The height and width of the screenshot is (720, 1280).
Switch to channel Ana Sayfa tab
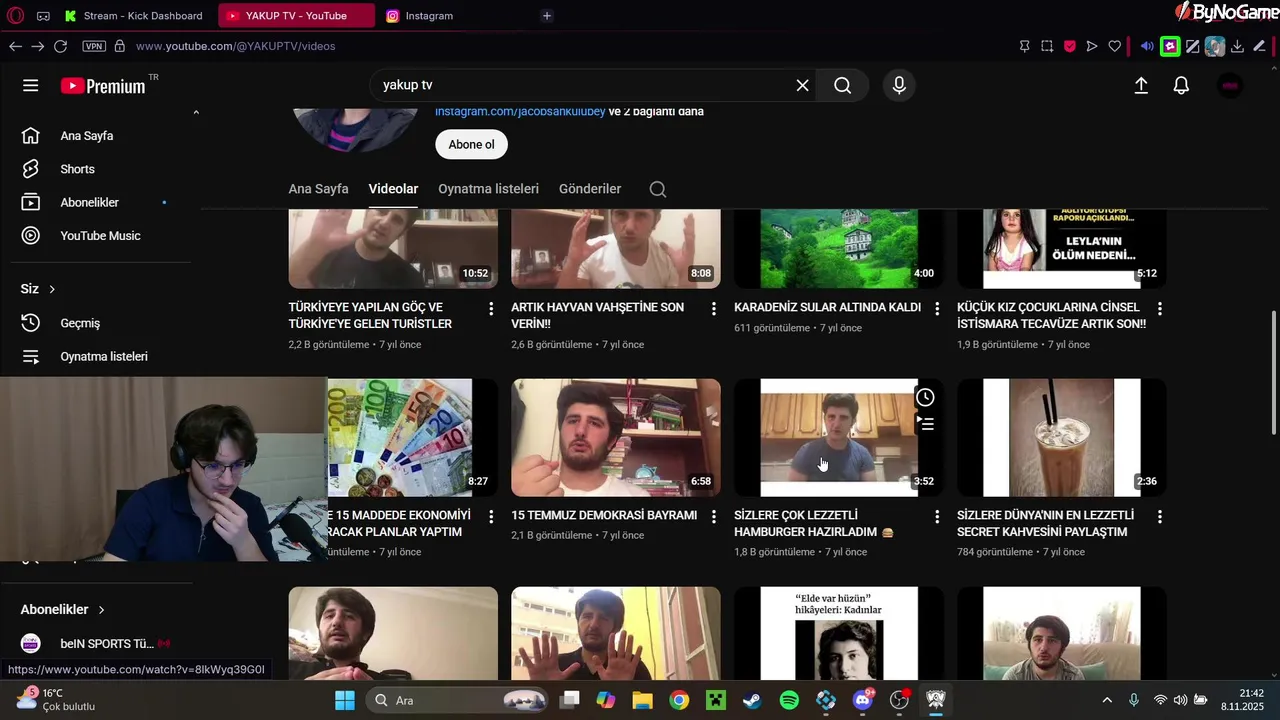coord(318,189)
